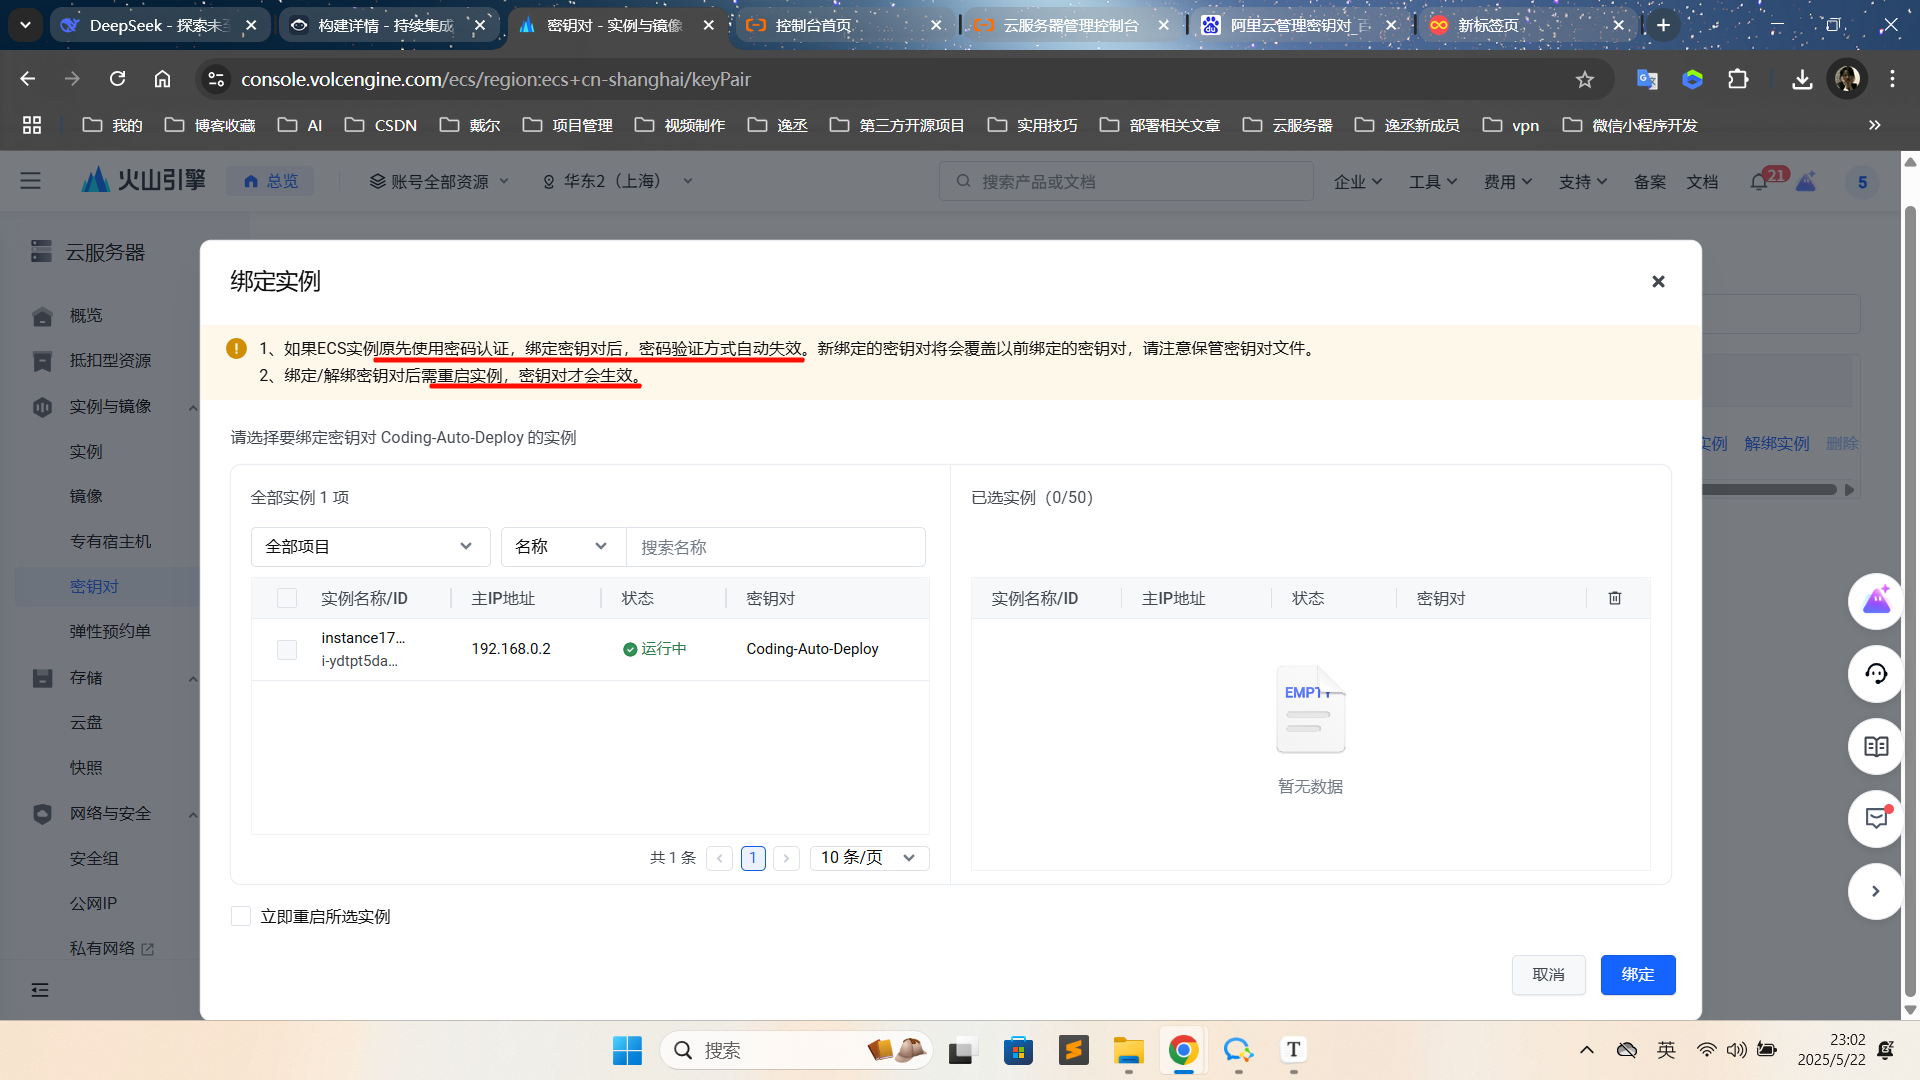Open 私有网络 external link in sidebar
1920x1080 pixels.
point(112,948)
